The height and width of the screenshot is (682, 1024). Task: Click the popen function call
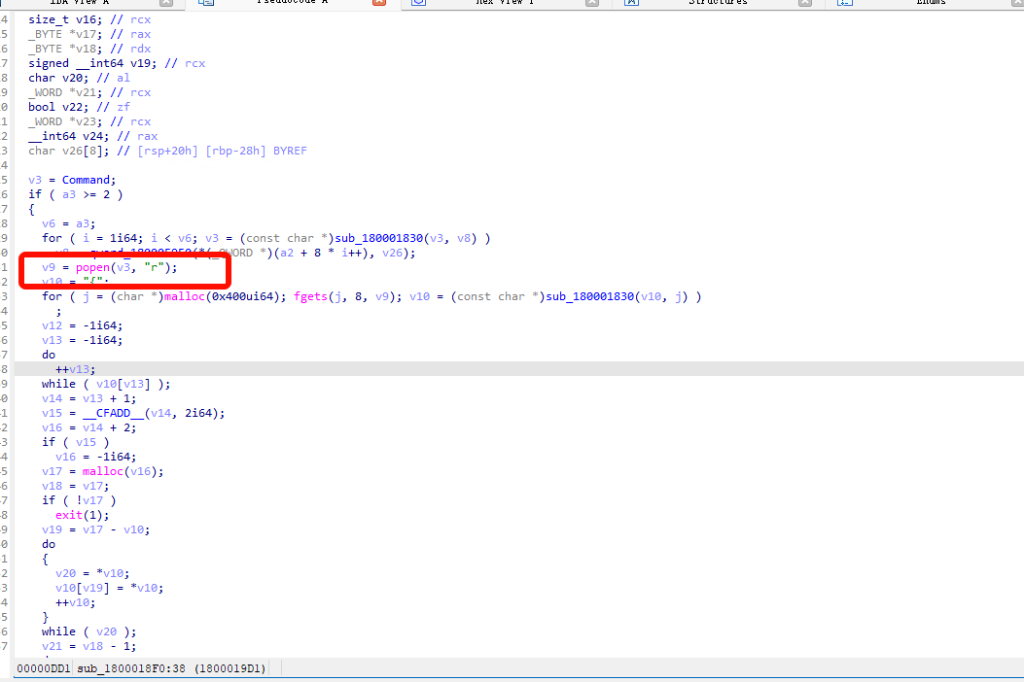95,267
